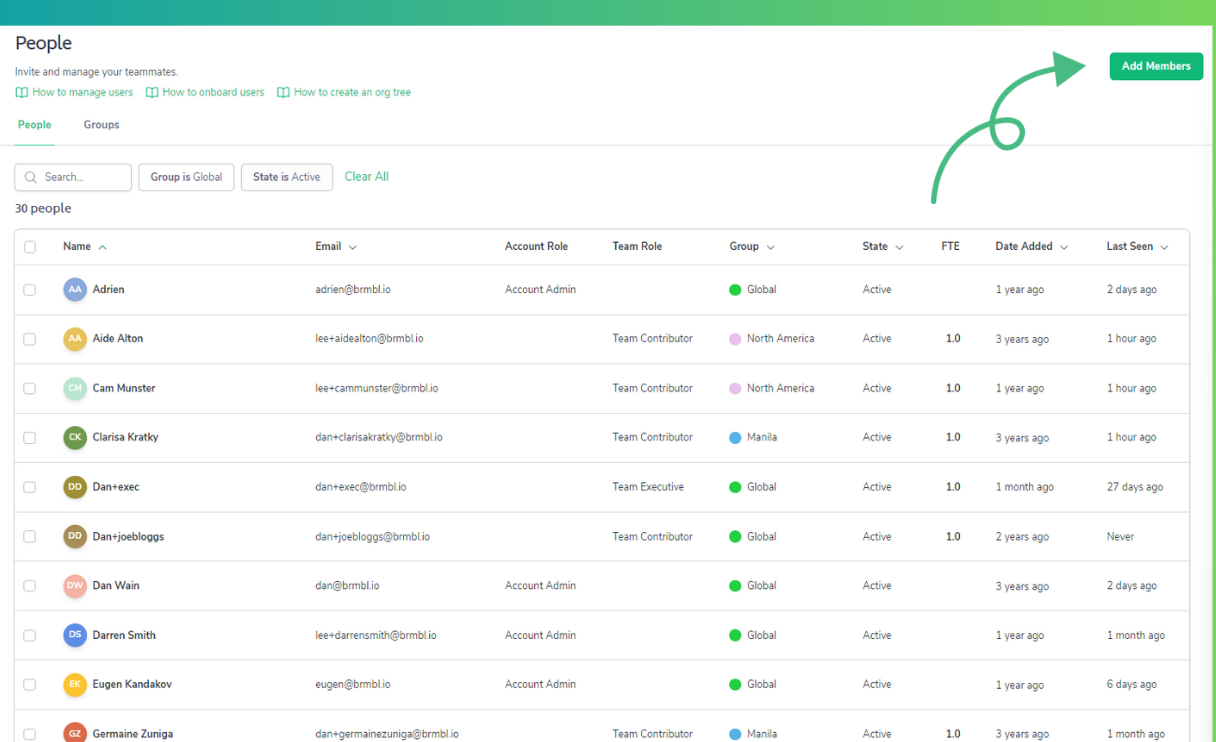This screenshot has height=742, width=1216.
Task: Expand the Date Added column sort chevron
Action: tap(1064, 247)
